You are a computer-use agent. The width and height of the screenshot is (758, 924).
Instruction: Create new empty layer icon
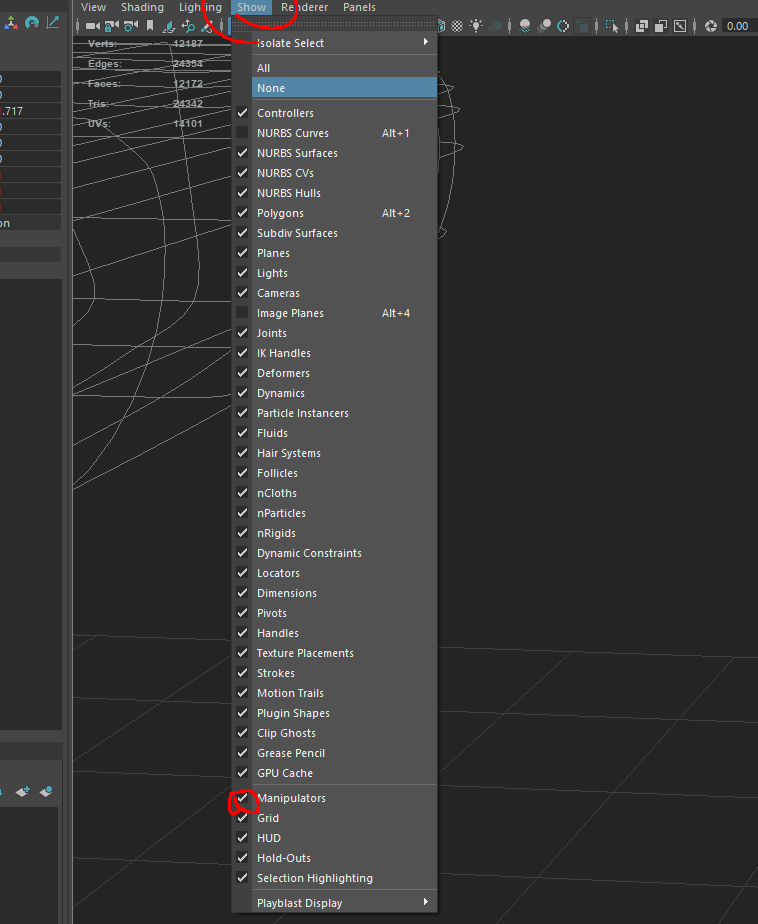coord(23,791)
